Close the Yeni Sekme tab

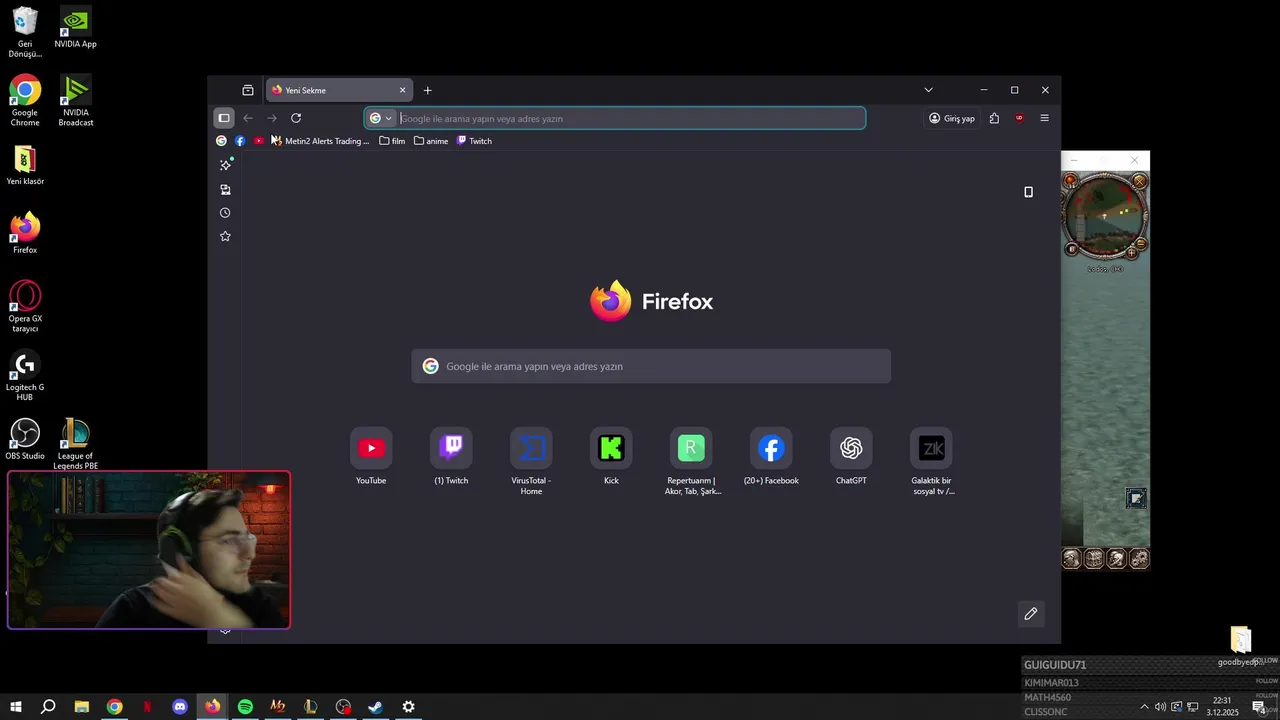click(x=403, y=90)
